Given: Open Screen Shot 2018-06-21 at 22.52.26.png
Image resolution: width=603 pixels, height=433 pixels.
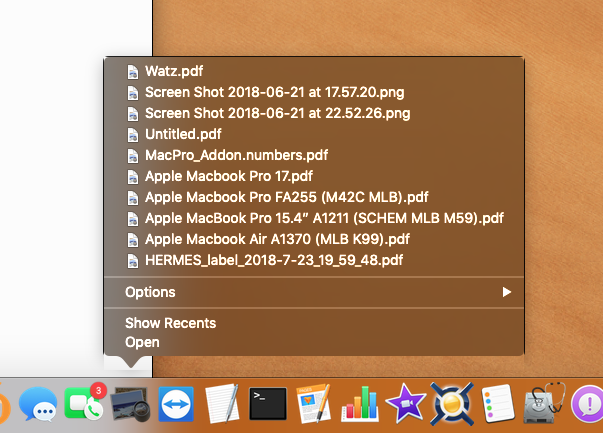Looking at the screenshot, I should coord(313,113).
